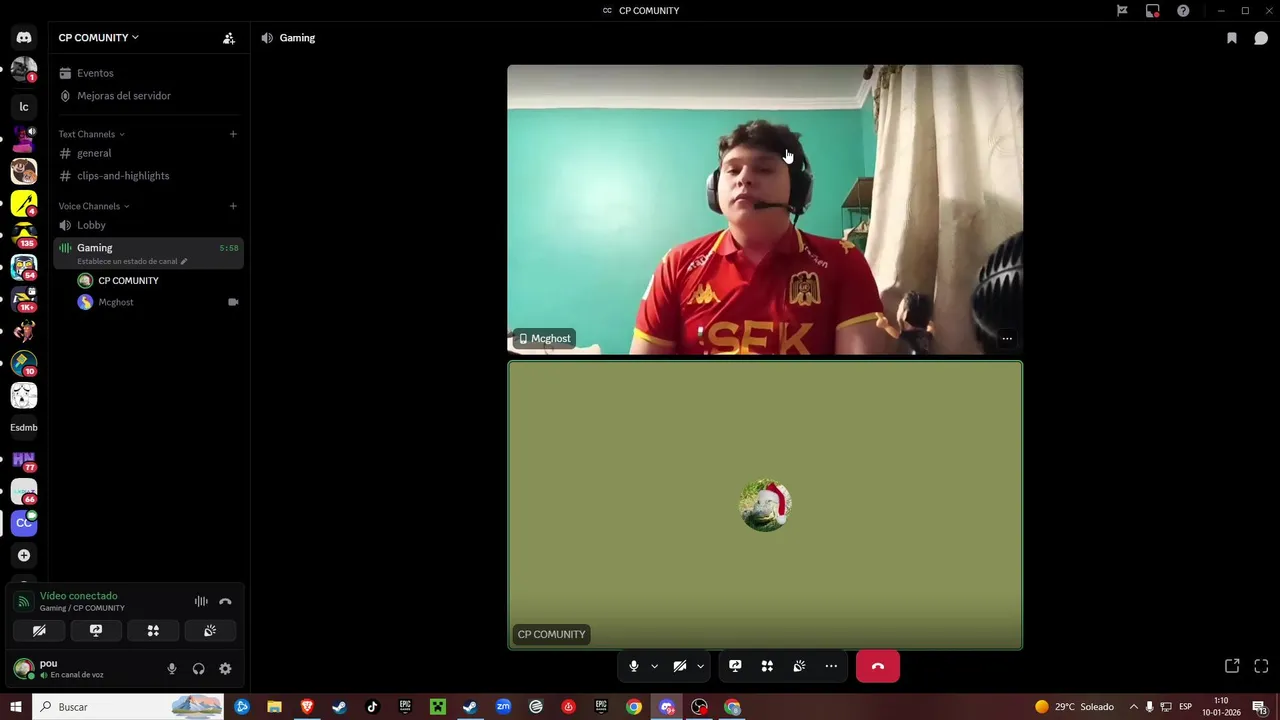The image size is (1280, 720).
Task: Open the threads icon left of chat
Action: pyautogui.click(x=1232, y=38)
